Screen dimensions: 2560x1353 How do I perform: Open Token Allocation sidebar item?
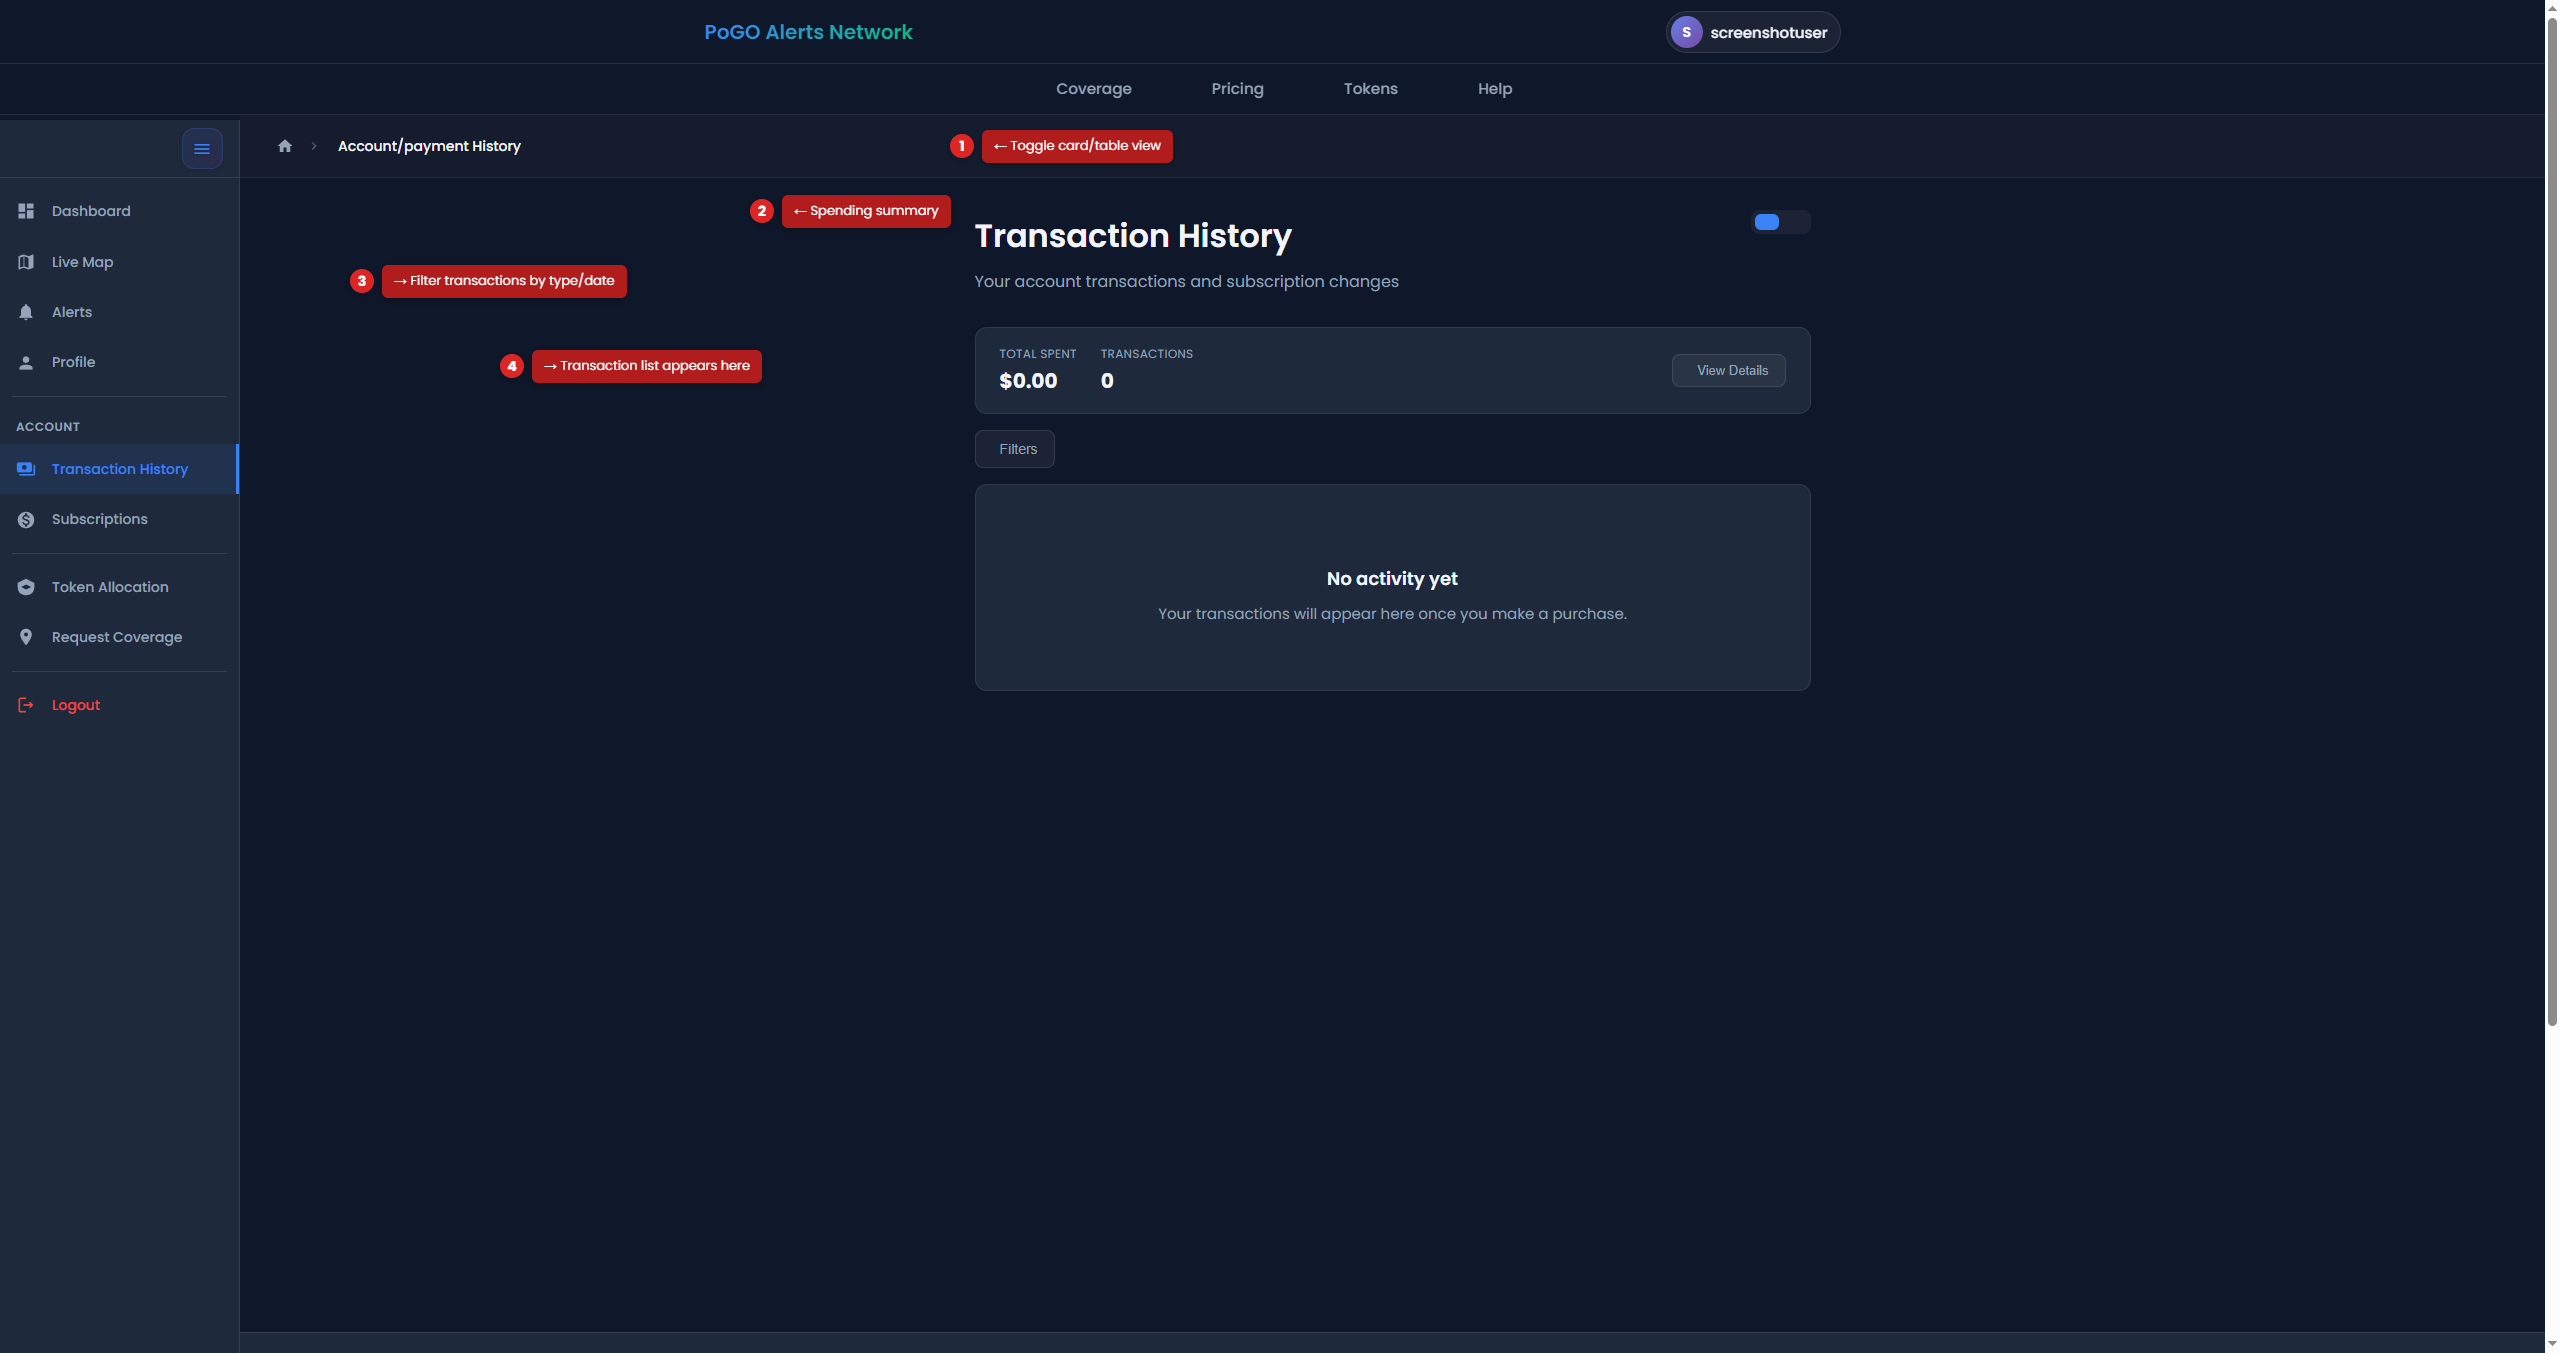click(x=119, y=587)
